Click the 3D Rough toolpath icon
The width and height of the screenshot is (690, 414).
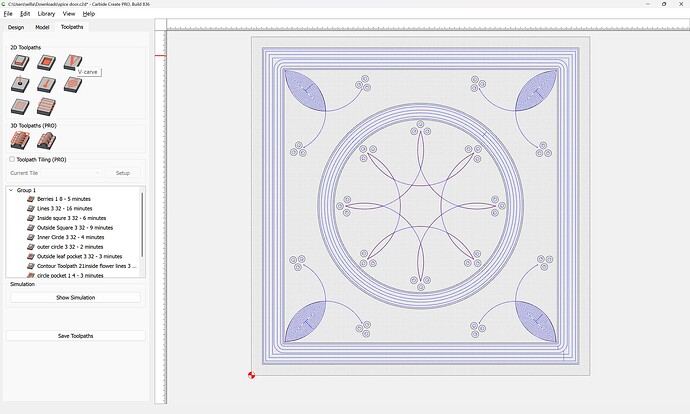pos(19,142)
